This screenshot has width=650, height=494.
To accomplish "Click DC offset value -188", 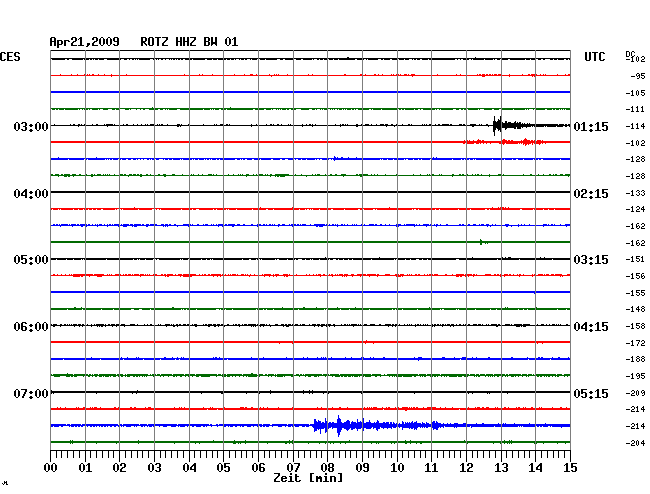I will 635,359.
